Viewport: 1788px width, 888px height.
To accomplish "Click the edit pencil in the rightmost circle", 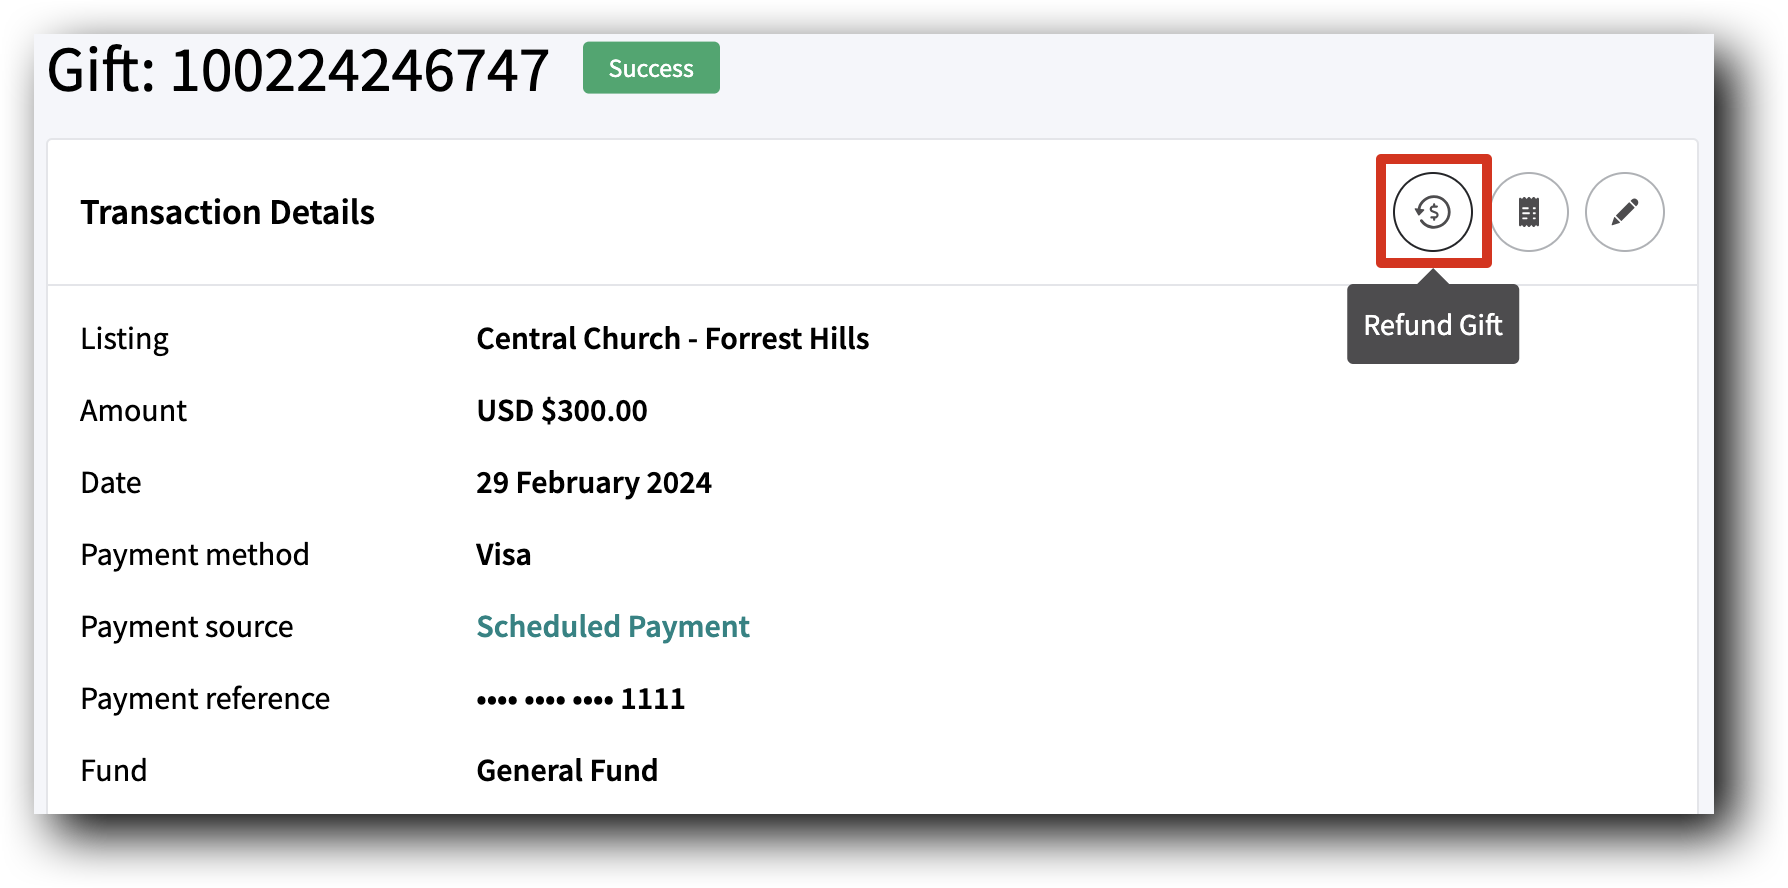I will [x=1624, y=211].
